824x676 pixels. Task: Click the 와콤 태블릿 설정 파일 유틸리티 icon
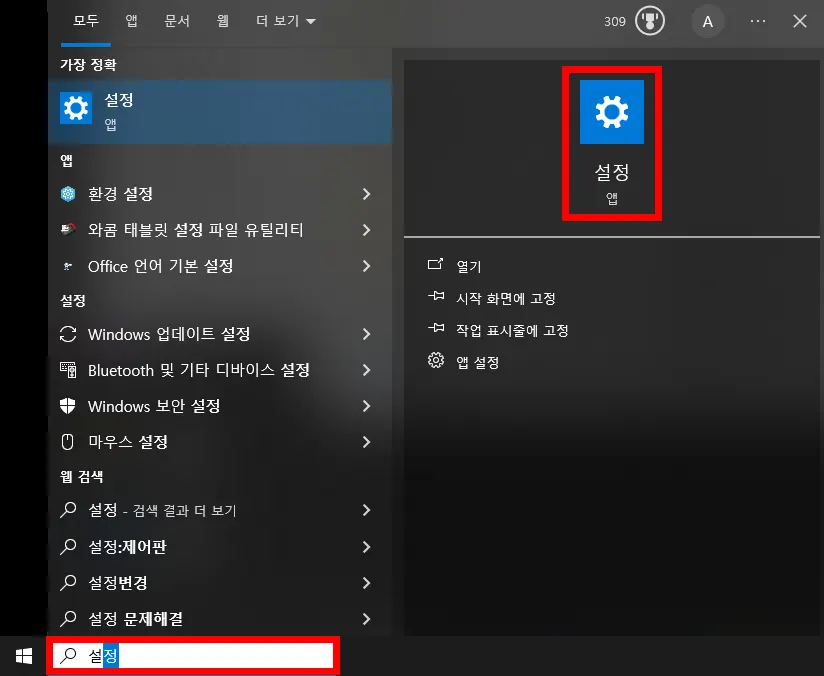68,230
